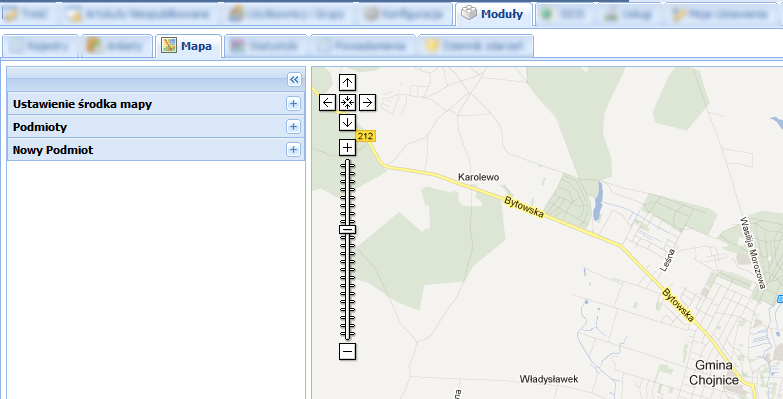
Task: Click the Podmioty header text
Action: pos(40,127)
